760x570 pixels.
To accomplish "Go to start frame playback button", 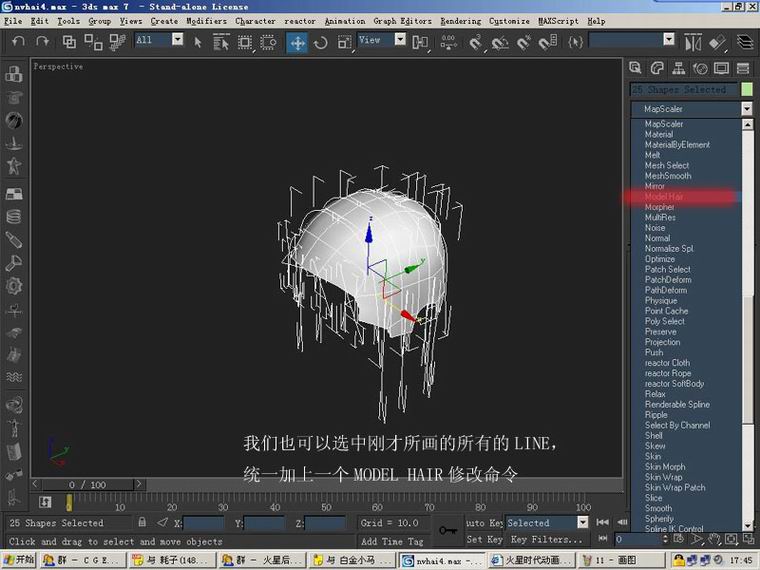I will [602, 522].
